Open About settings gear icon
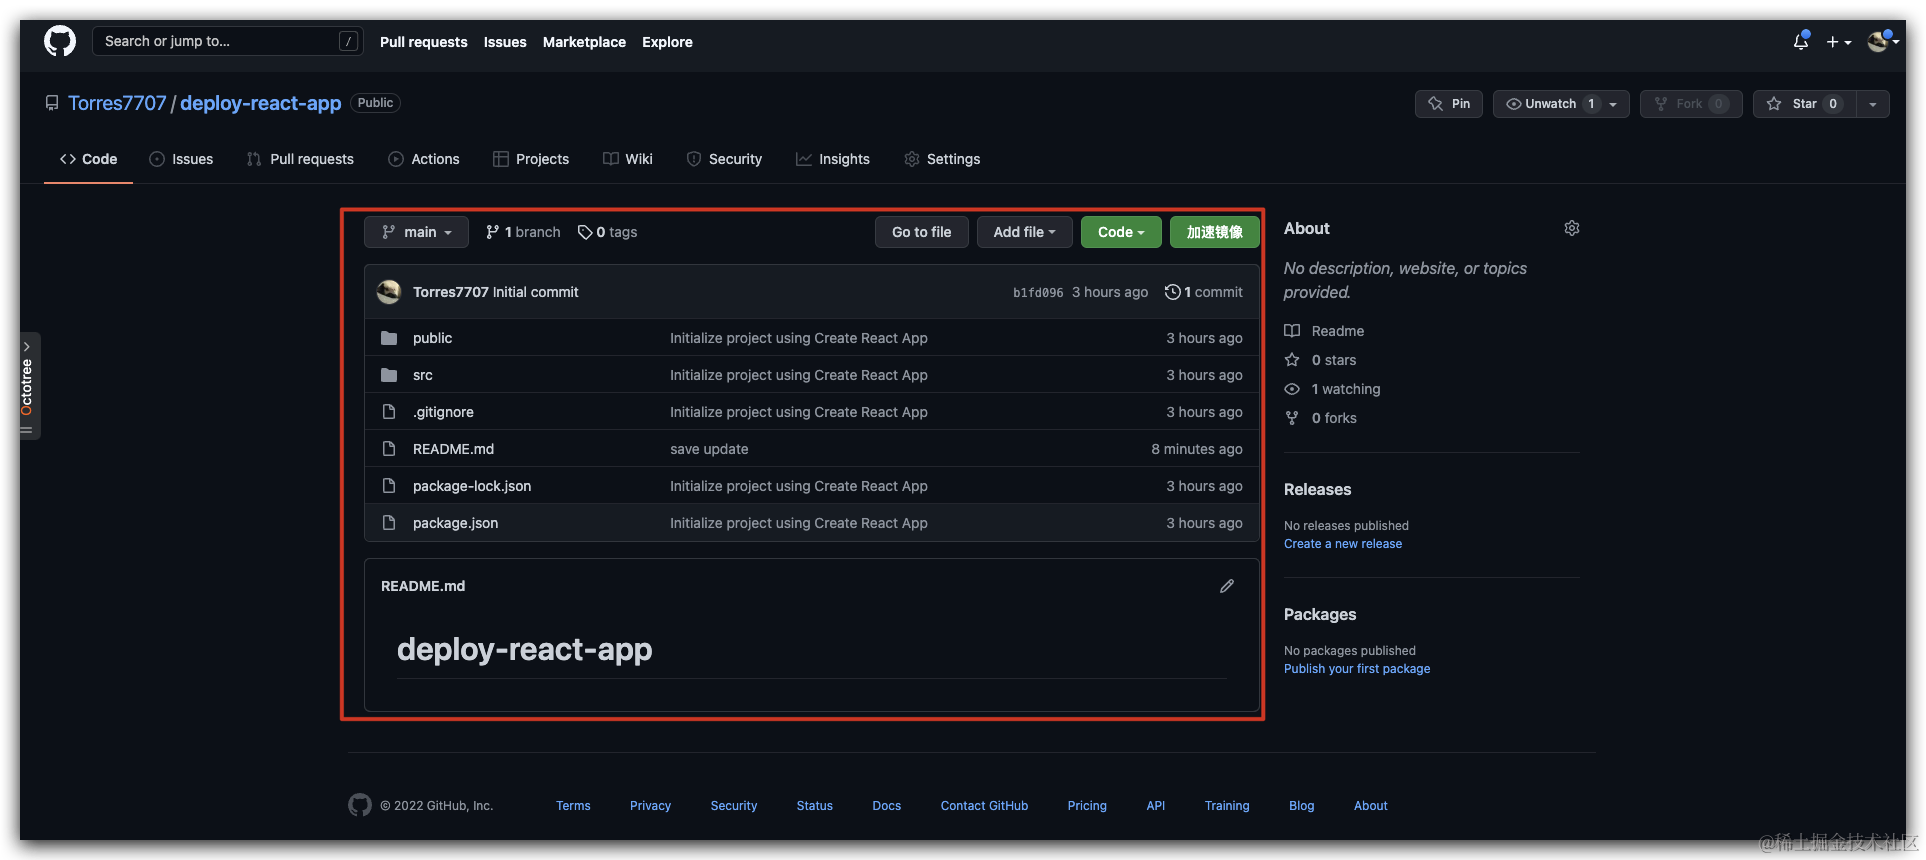The height and width of the screenshot is (860, 1926). pyautogui.click(x=1572, y=228)
